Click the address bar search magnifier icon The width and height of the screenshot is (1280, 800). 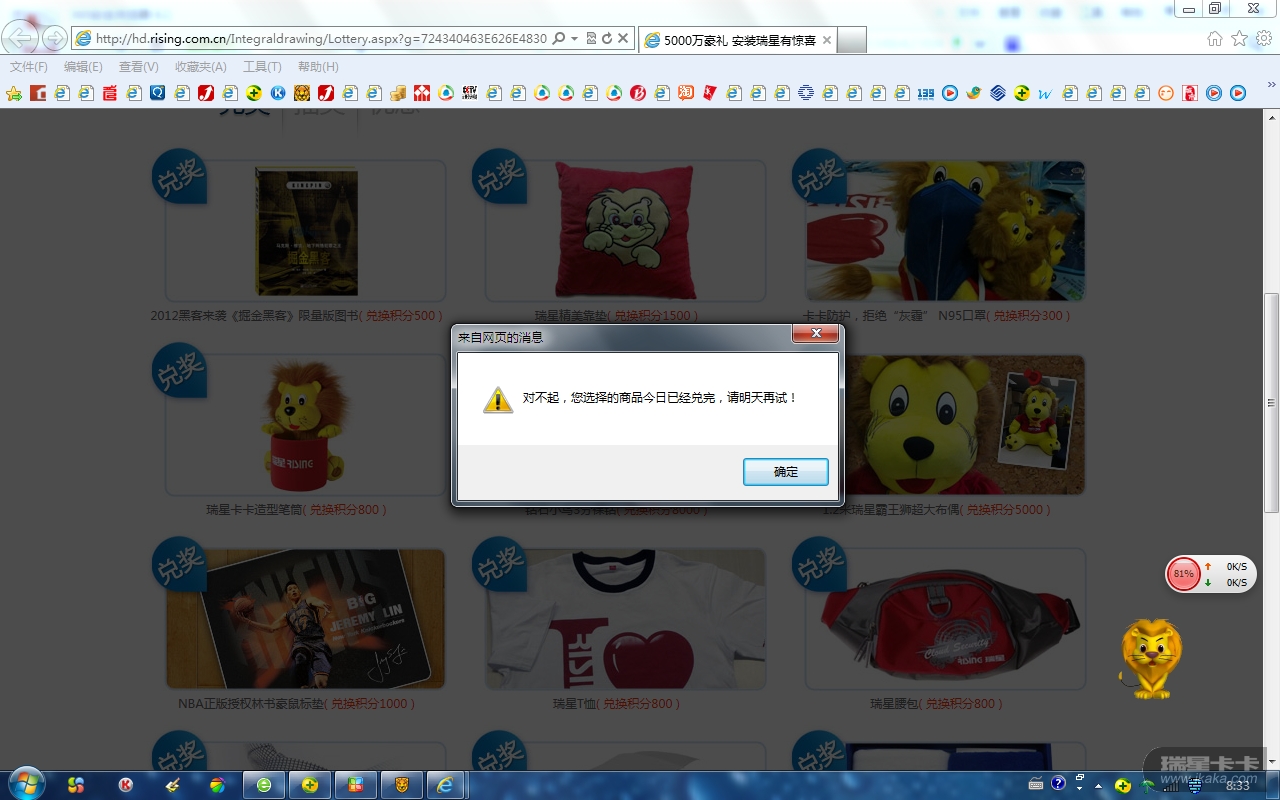point(558,38)
